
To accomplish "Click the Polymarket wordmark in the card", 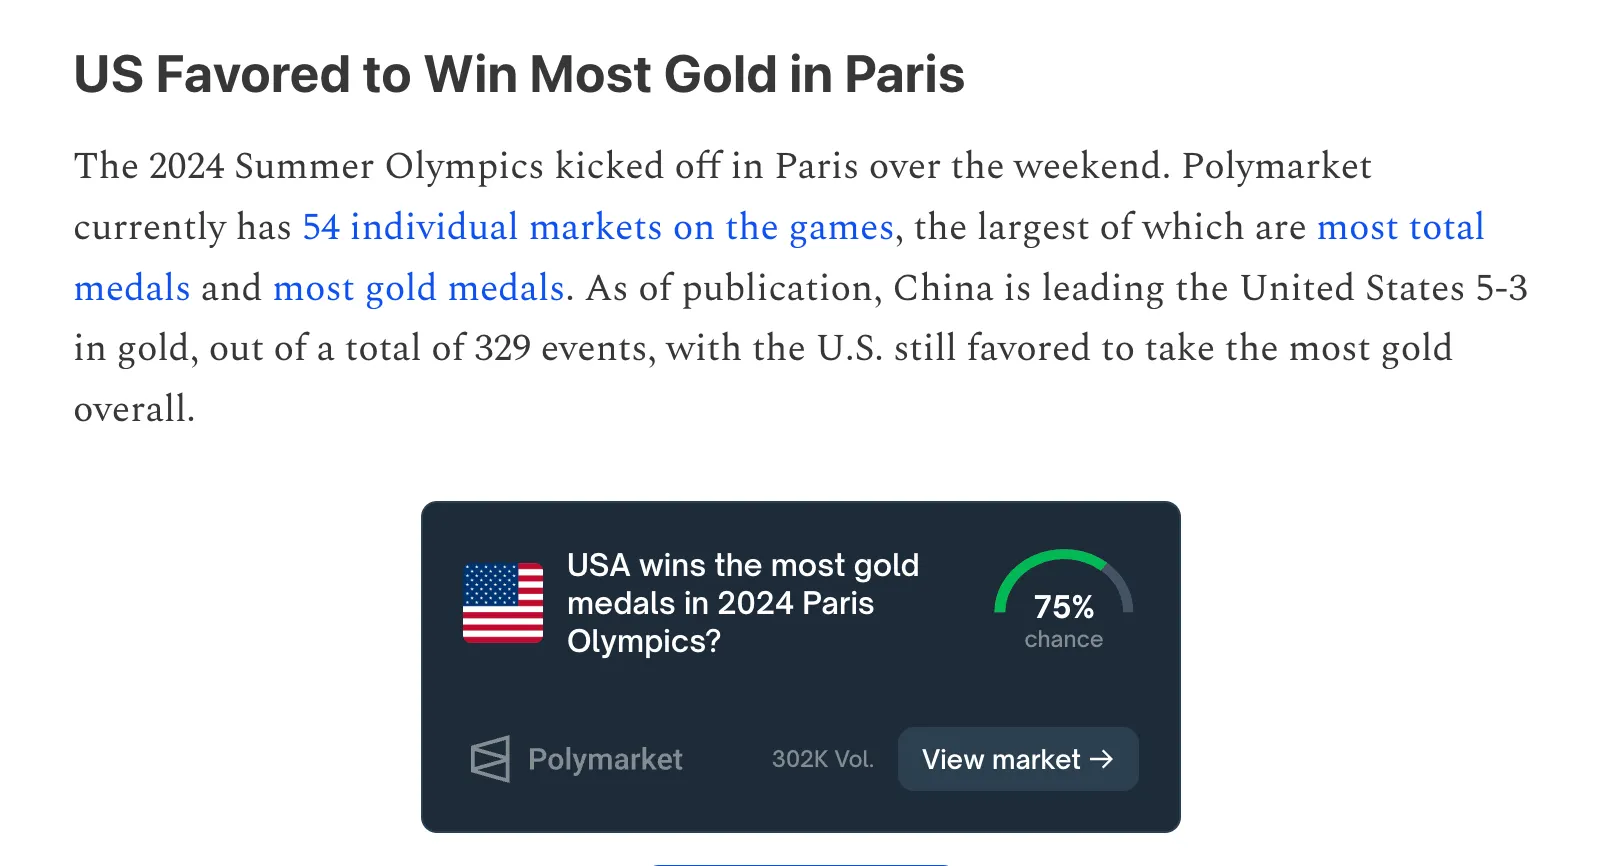I will [605, 760].
